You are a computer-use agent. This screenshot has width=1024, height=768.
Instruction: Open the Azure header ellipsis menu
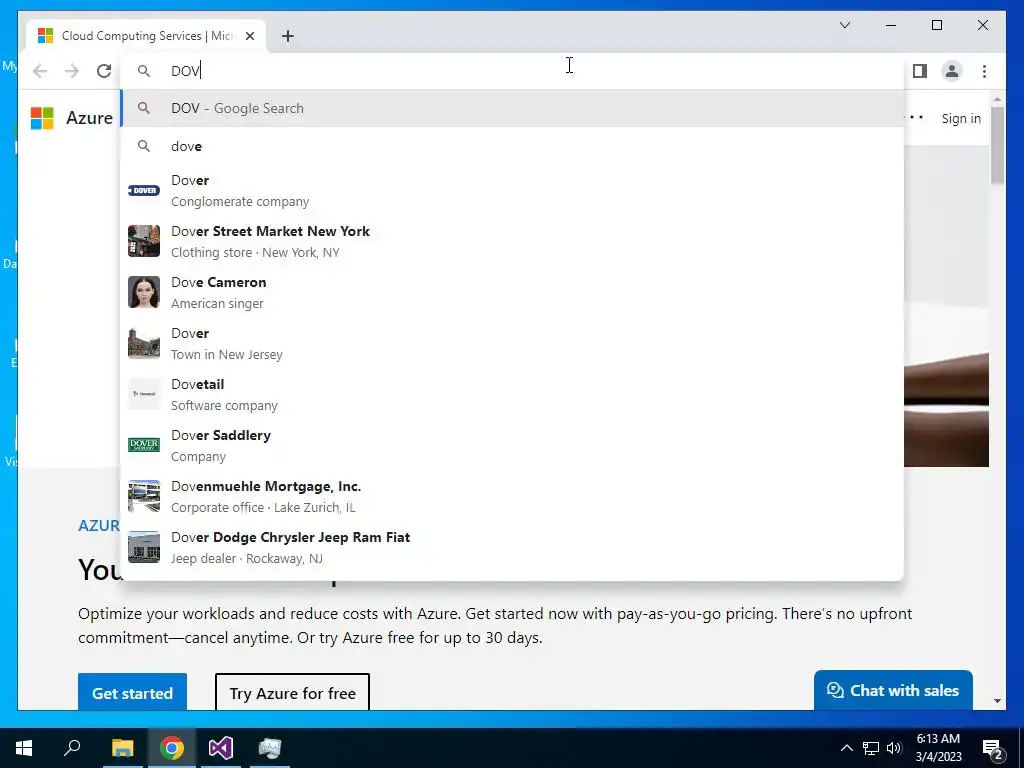tap(914, 118)
